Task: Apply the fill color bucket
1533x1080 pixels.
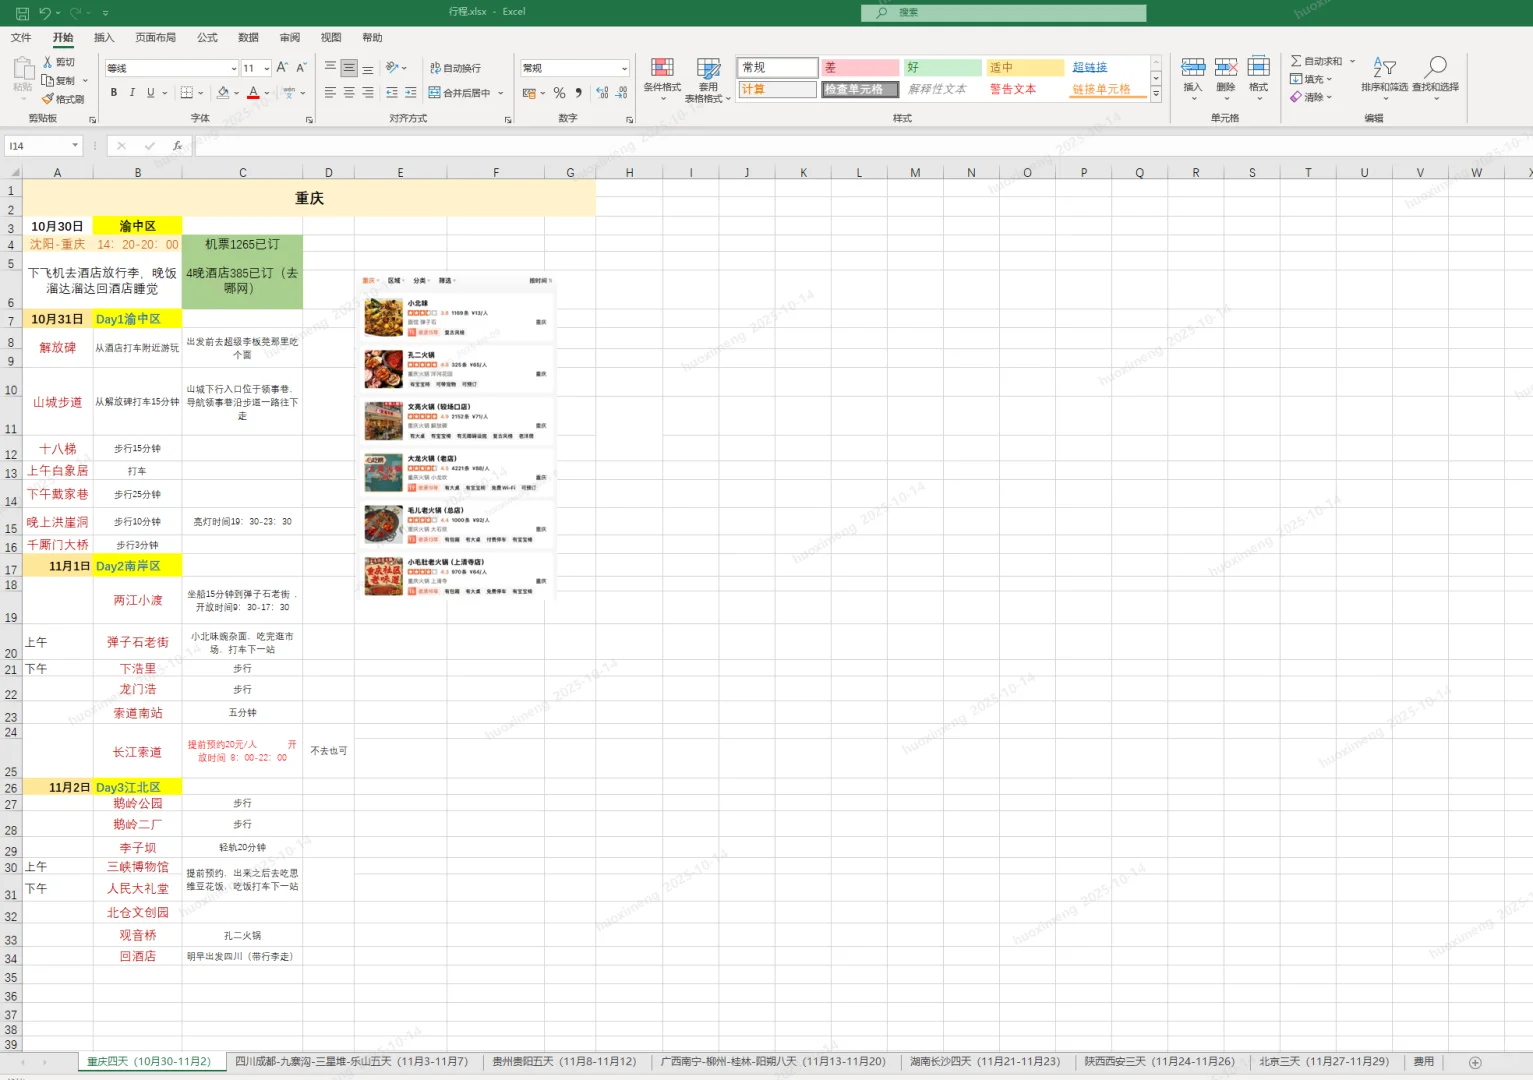Action: point(223,93)
